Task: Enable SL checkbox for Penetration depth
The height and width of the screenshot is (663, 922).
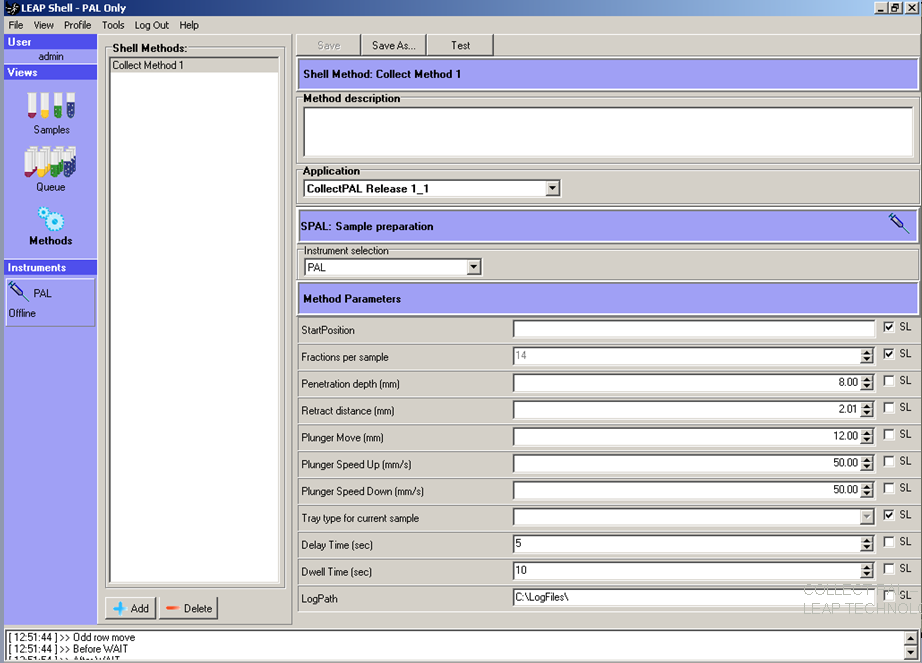Action: click(889, 381)
